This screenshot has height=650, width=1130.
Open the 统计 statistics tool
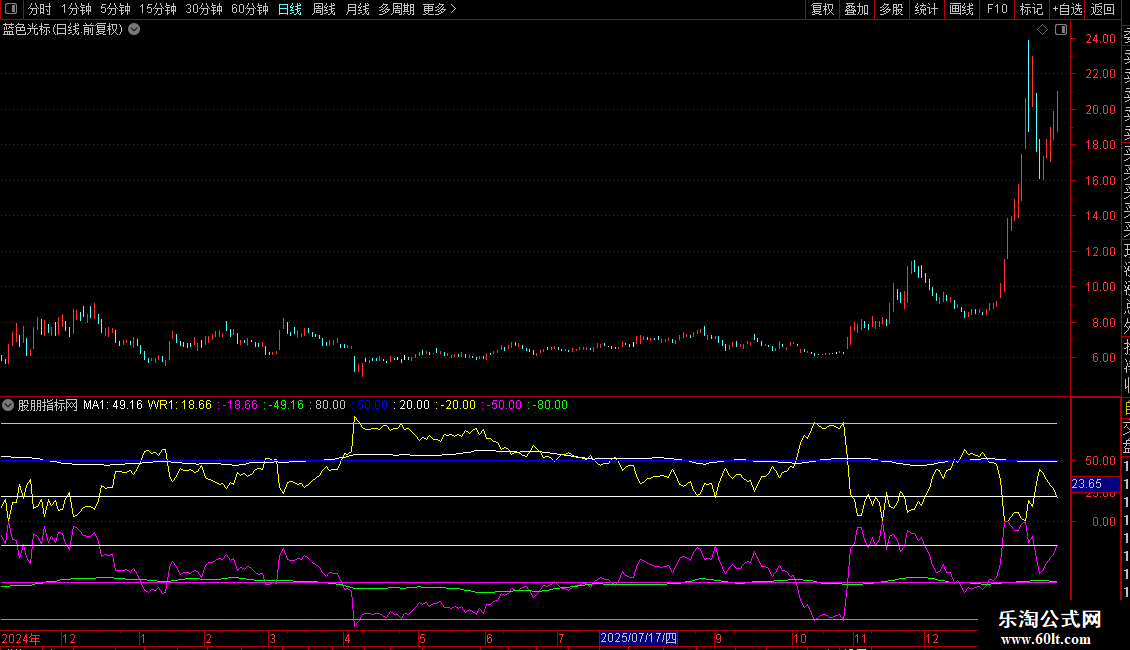point(926,9)
